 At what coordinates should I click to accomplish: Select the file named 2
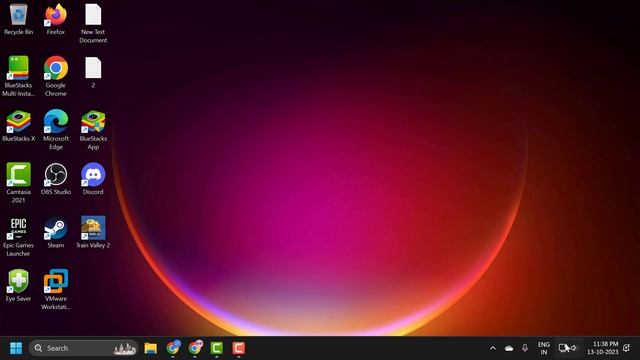pyautogui.click(x=93, y=73)
